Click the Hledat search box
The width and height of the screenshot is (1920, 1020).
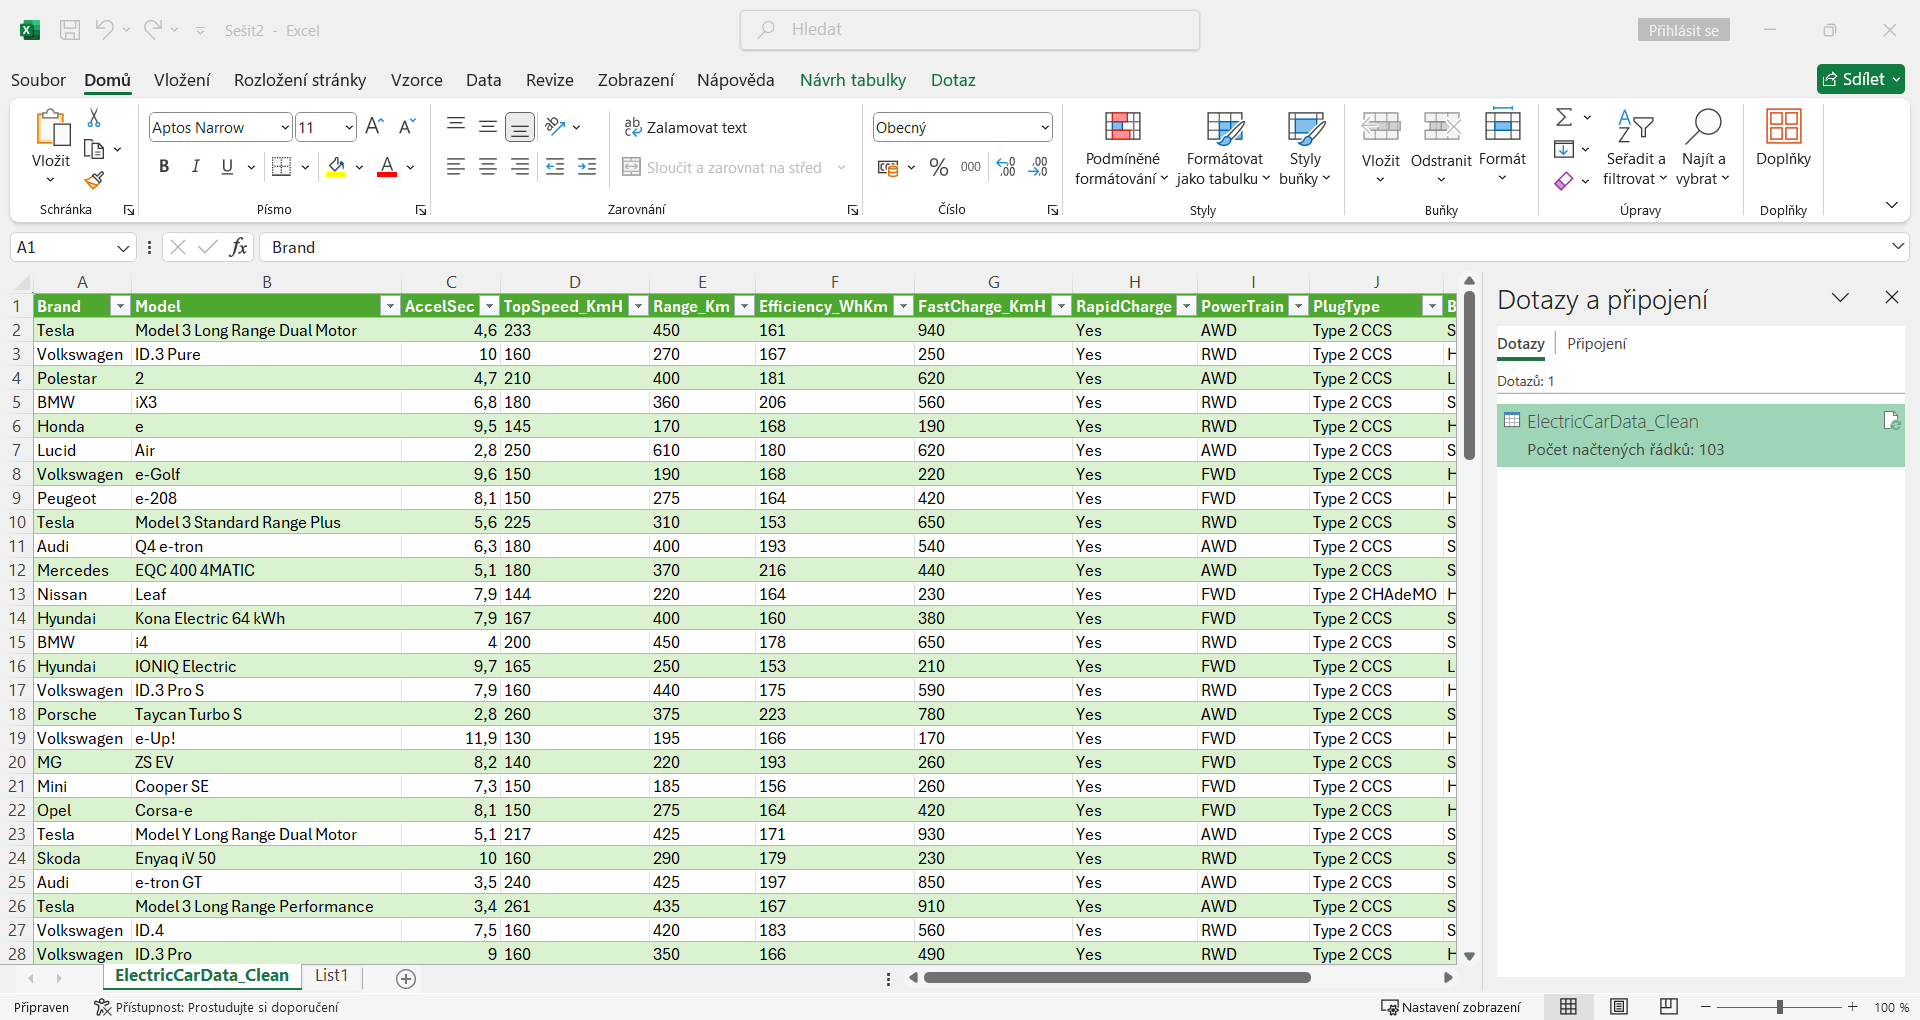(970, 30)
